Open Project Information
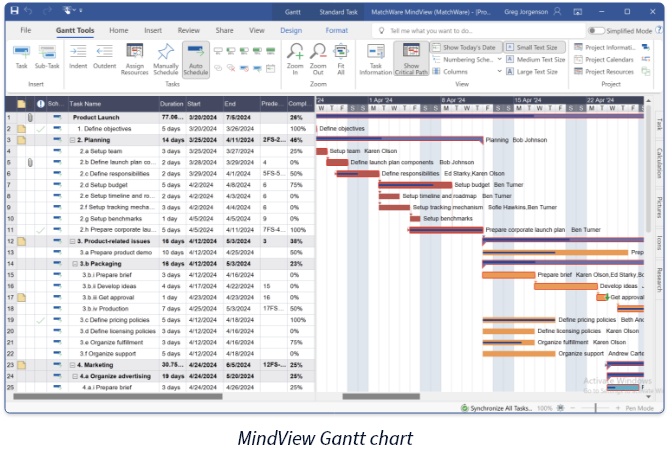This screenshot has height=453, width=669. point(605,47)
